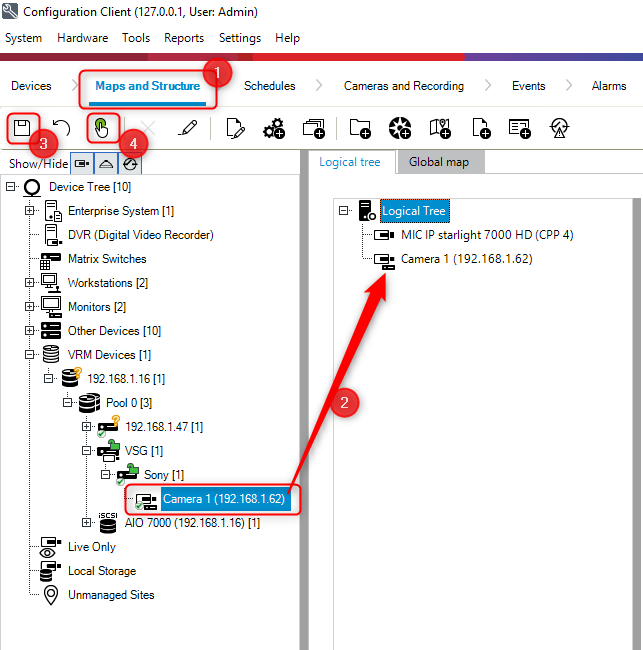Toggle the input Show/Hide filter button
Screen dimensions: 643x650
(x=130, y=164)
